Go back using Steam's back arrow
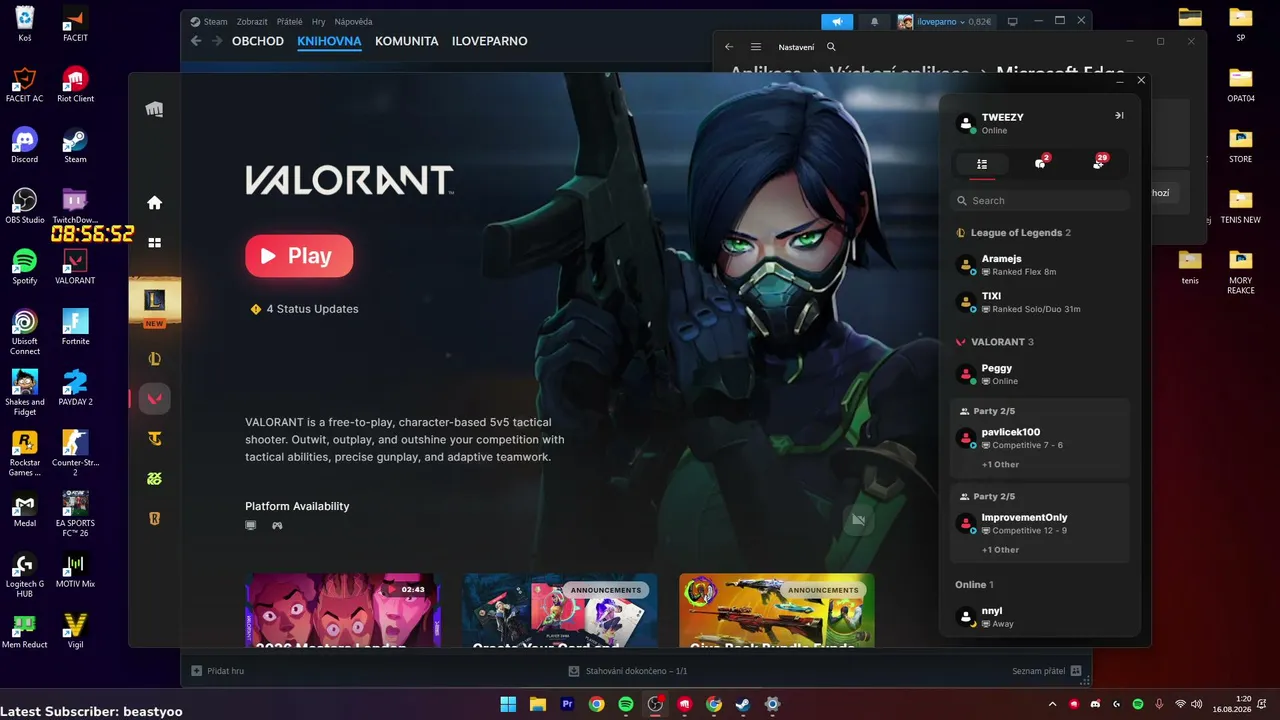This screenshot has width=1280, height=720. pos(196,41)
